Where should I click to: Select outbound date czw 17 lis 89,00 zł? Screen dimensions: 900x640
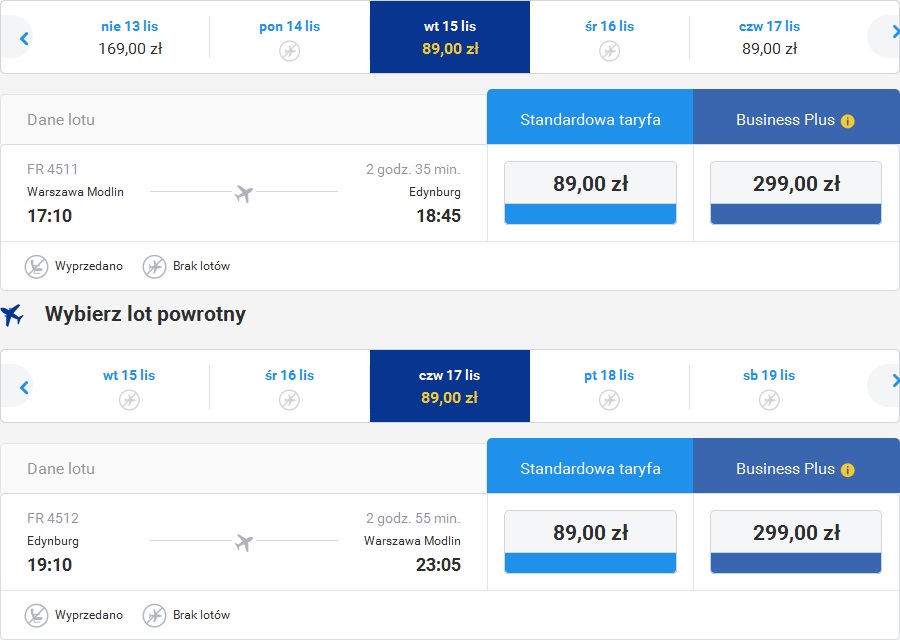[x=769, y=37]
